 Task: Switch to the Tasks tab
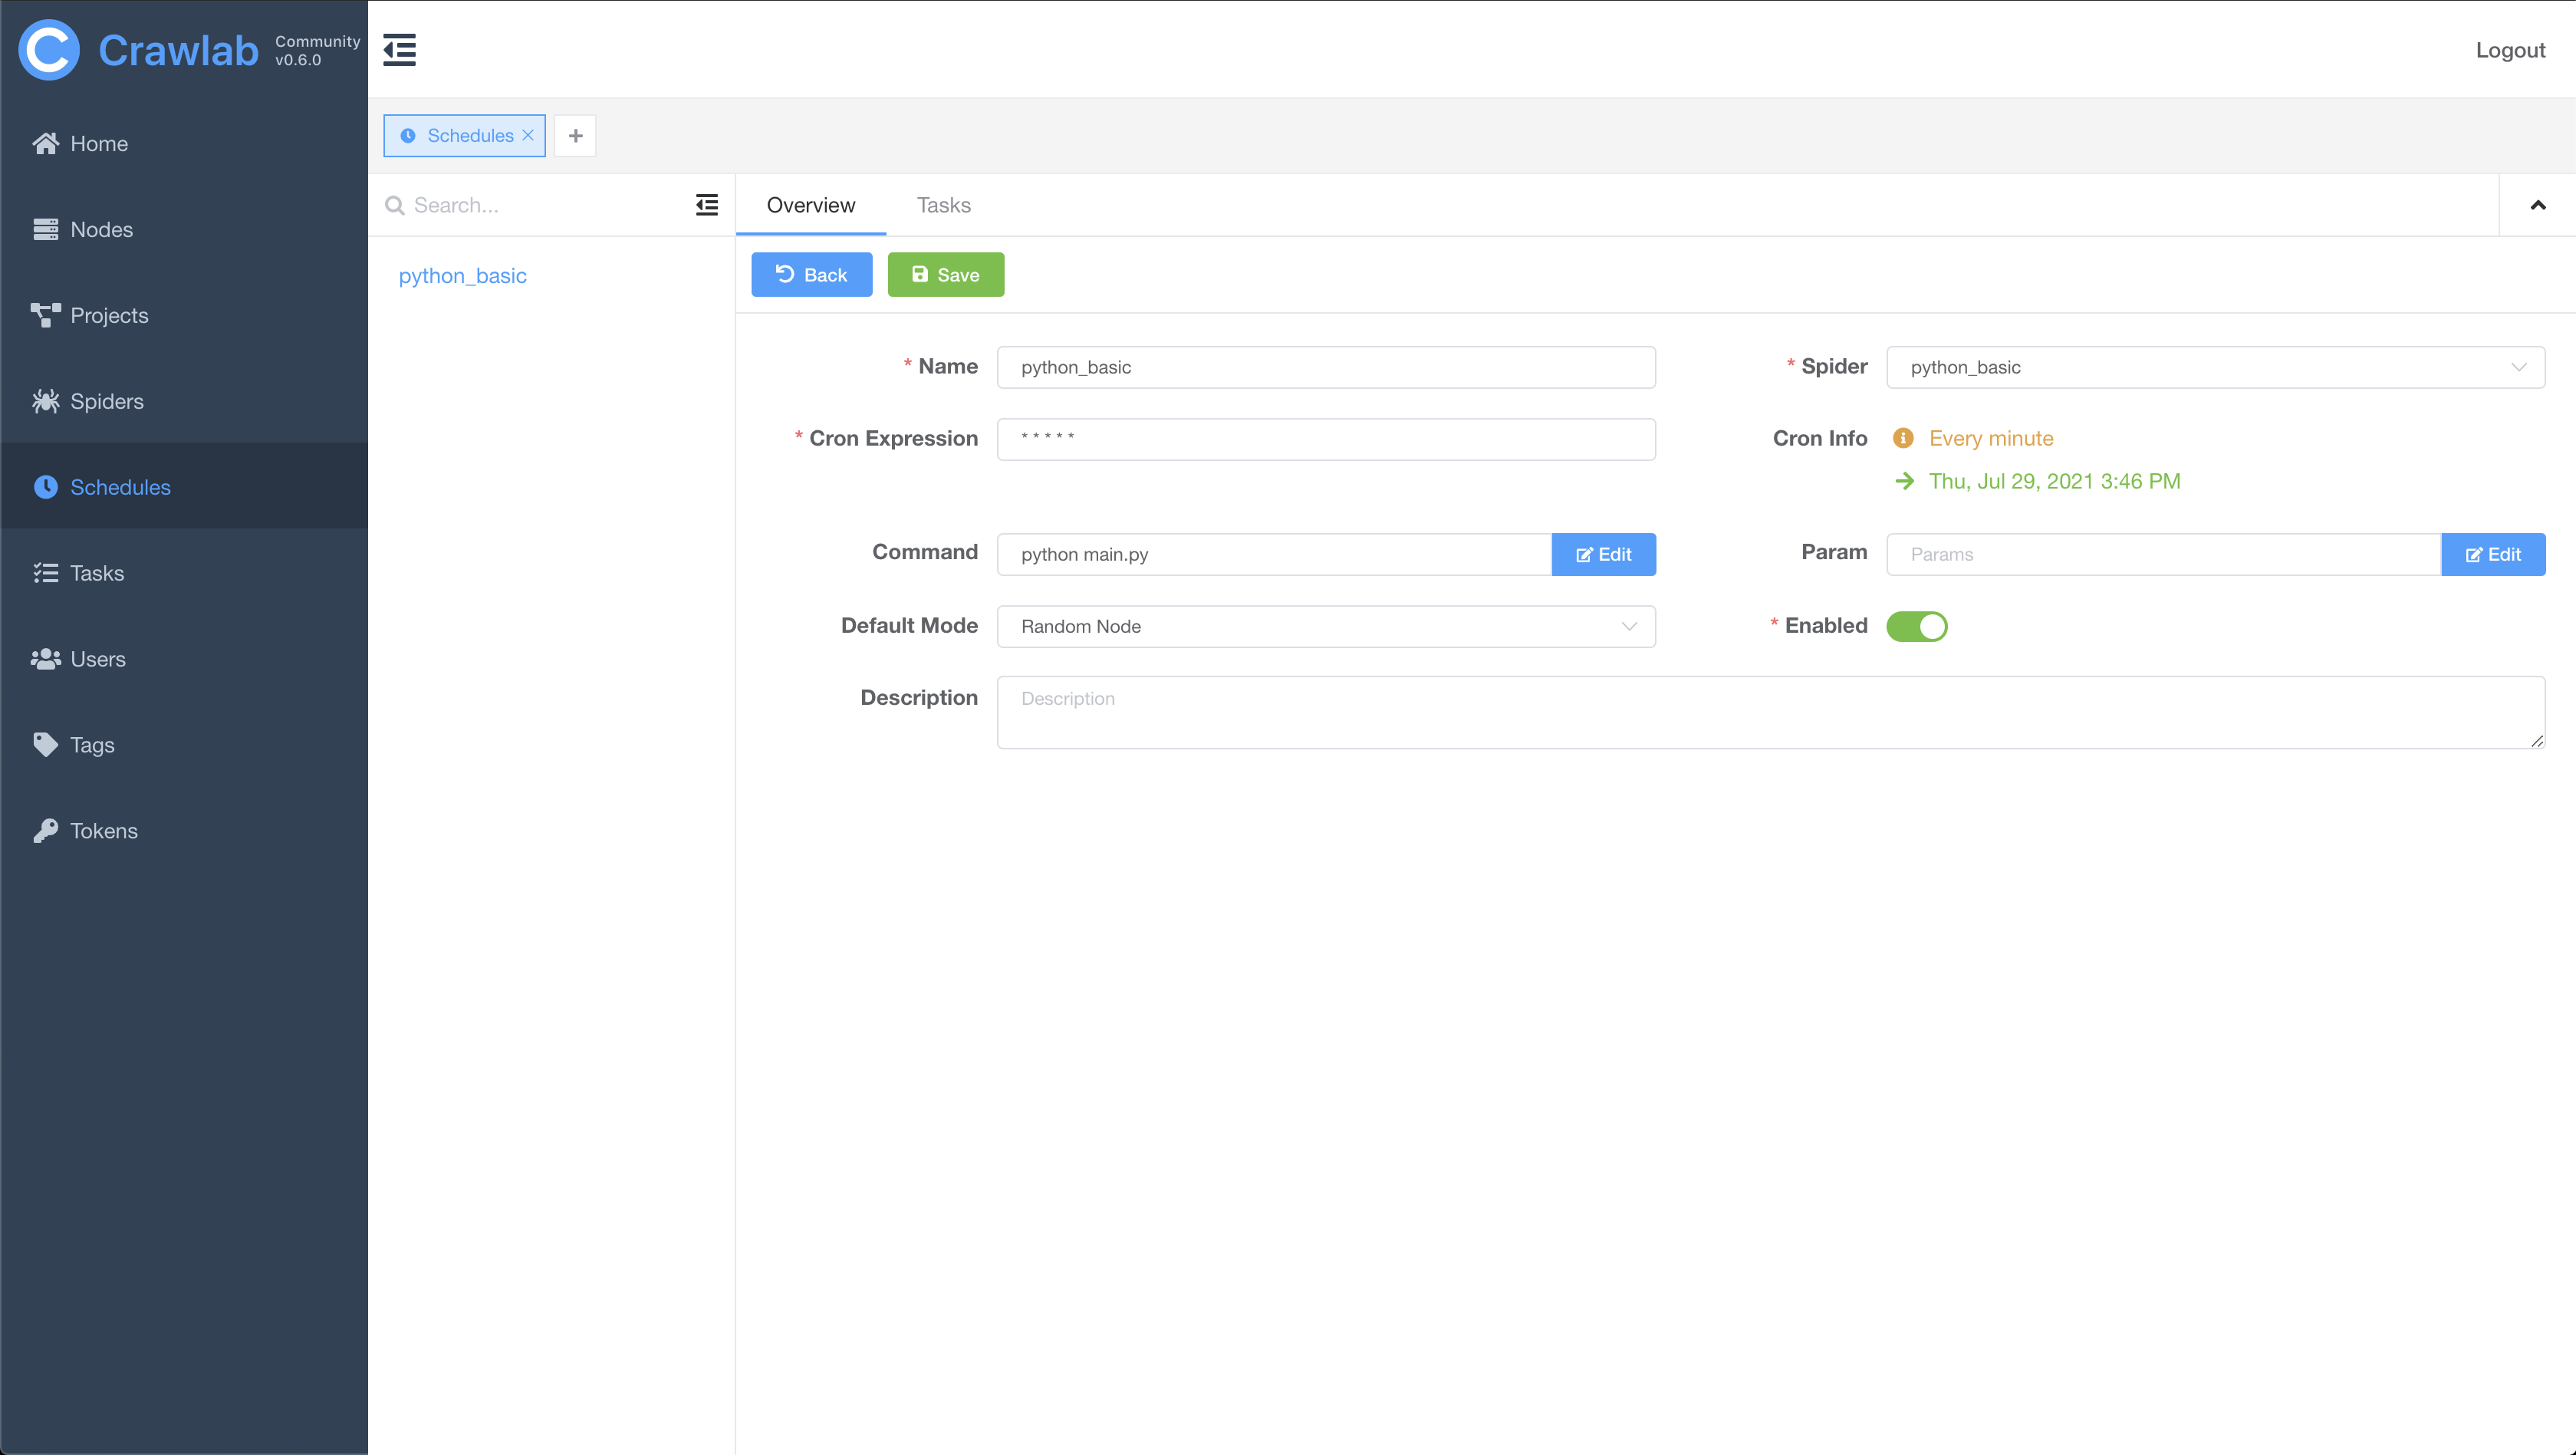click(943, 205)
